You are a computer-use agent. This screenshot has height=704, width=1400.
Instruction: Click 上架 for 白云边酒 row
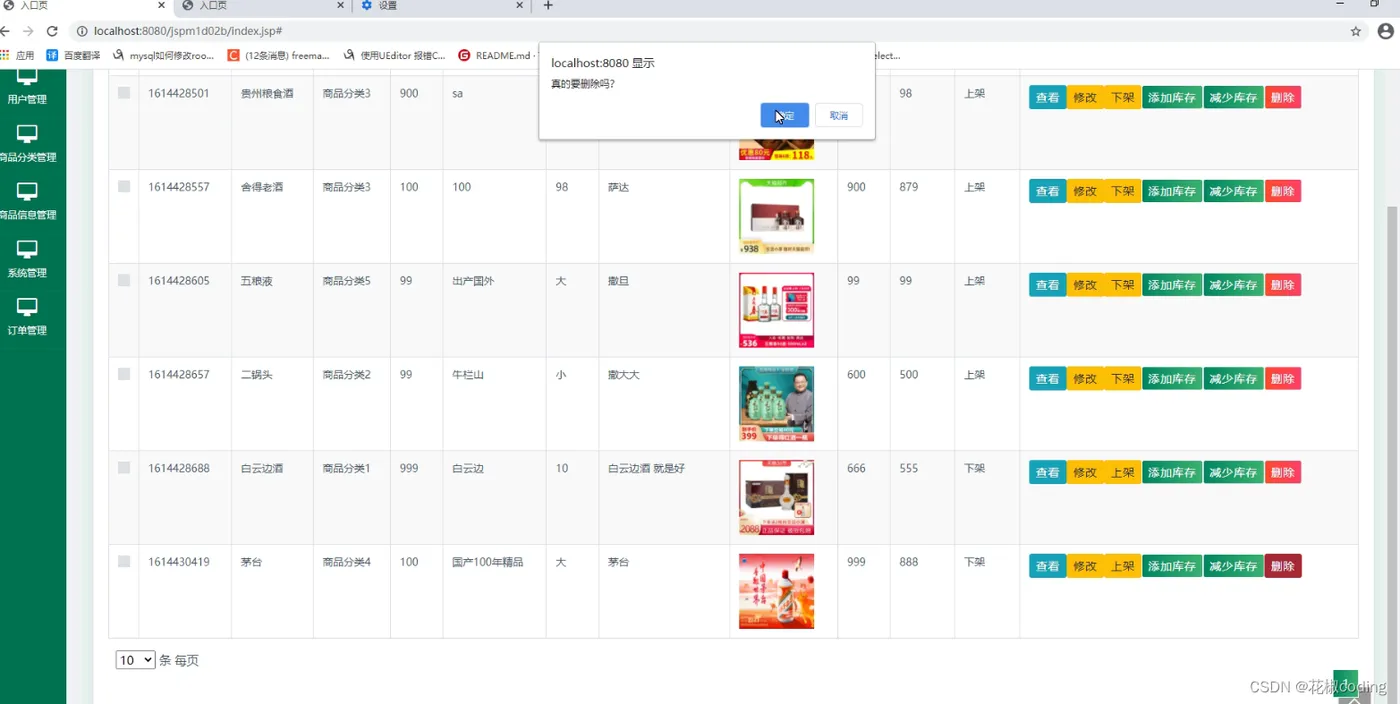(x=1123, y=472)
